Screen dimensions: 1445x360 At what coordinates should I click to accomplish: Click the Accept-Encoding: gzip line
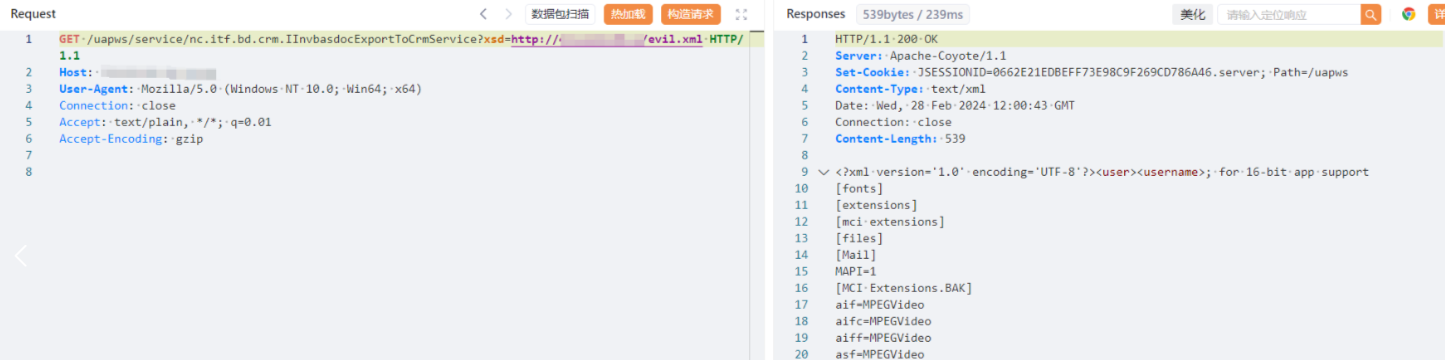131,139
